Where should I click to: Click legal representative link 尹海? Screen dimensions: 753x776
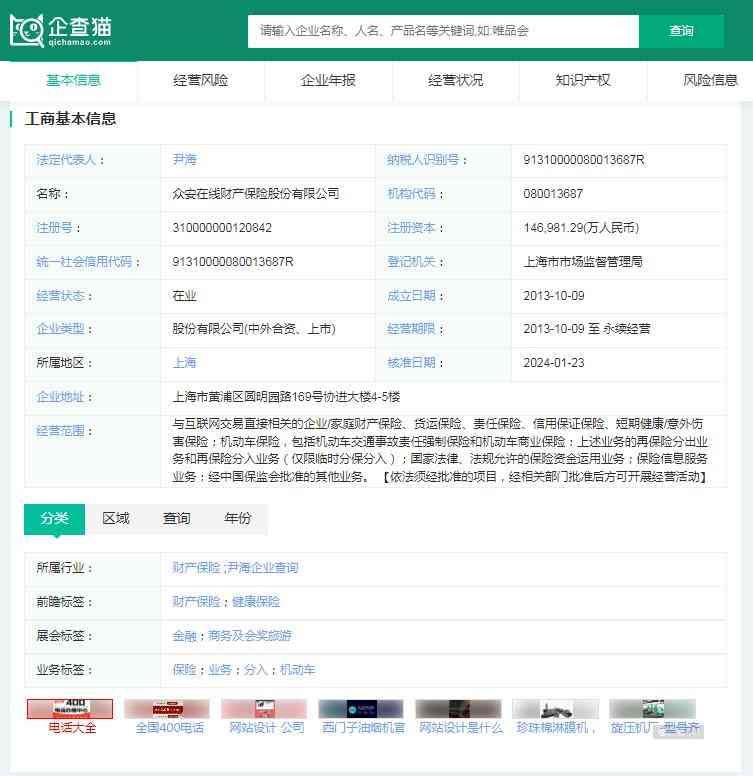[185, 159]
